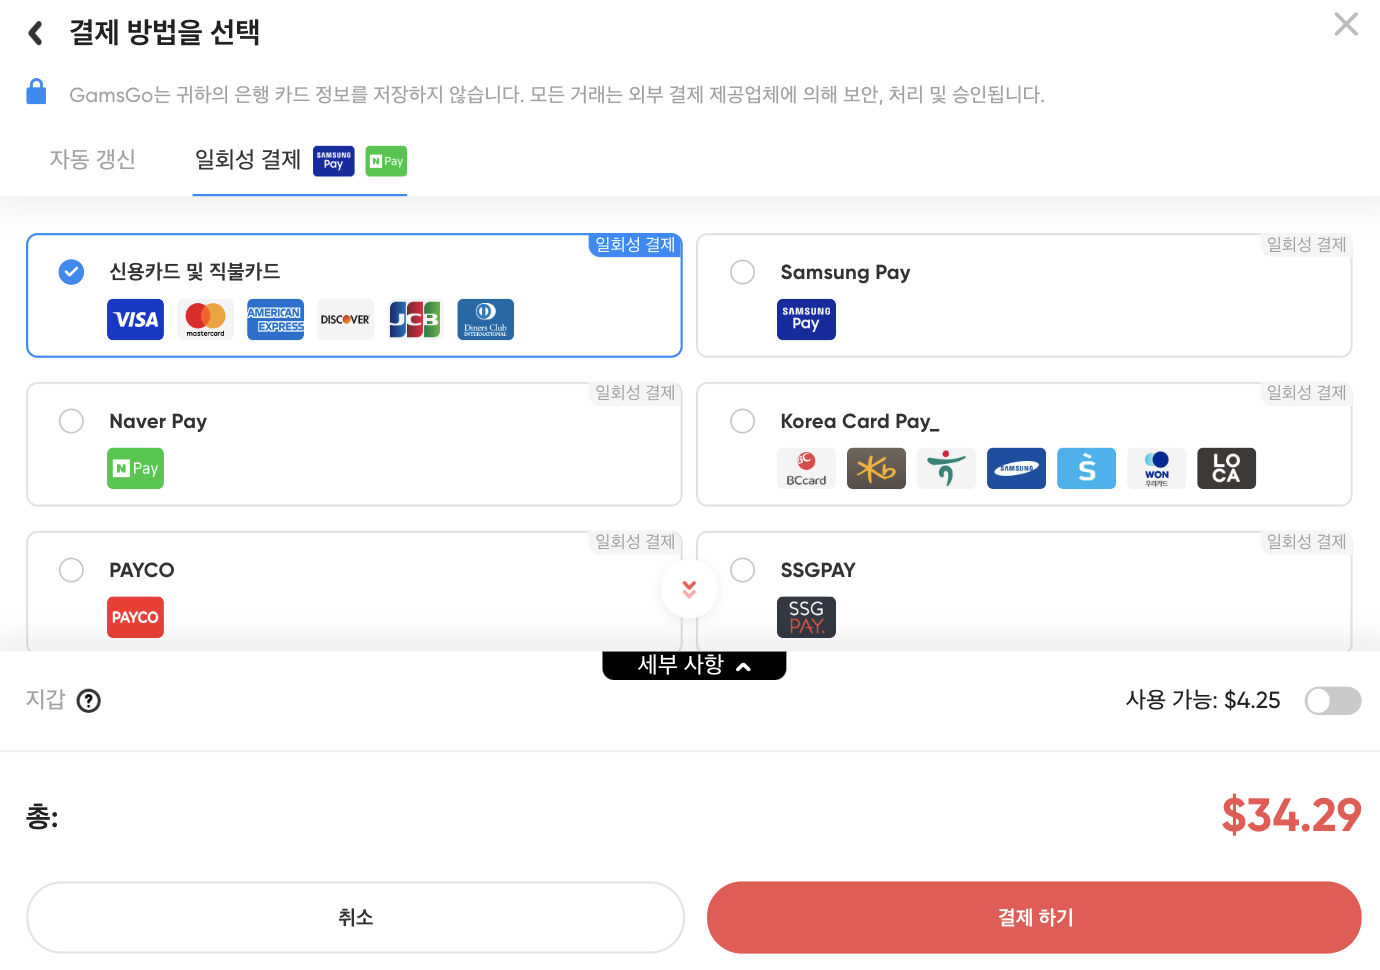Screen dimensions: 1380x970
Task: Click the BCcard logo
Action: tap(806, 468)
